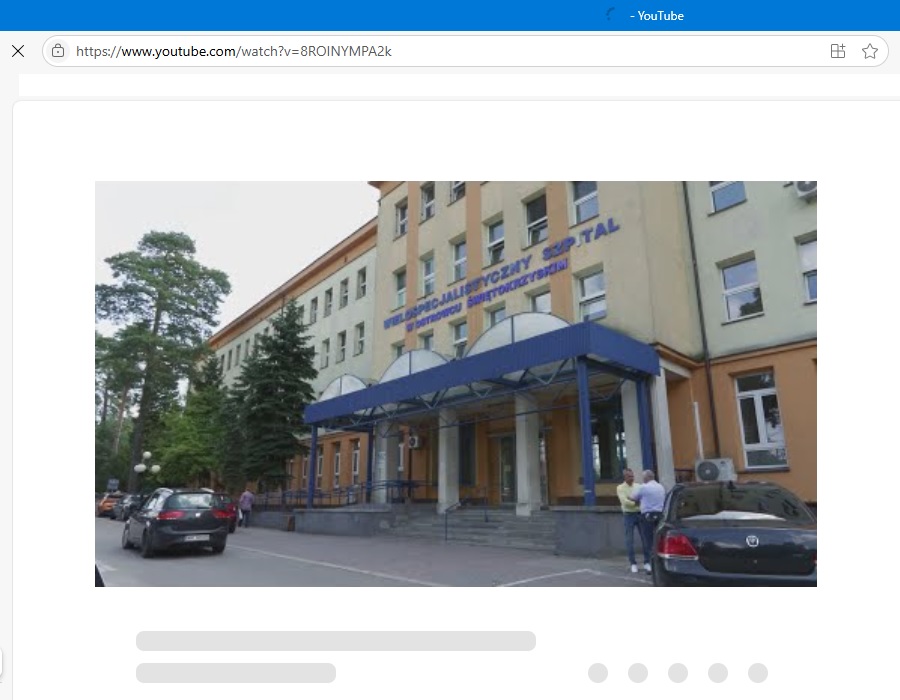
Task: View site information via the lock icon
Action: pyautogui.click(x=58, y=51)
